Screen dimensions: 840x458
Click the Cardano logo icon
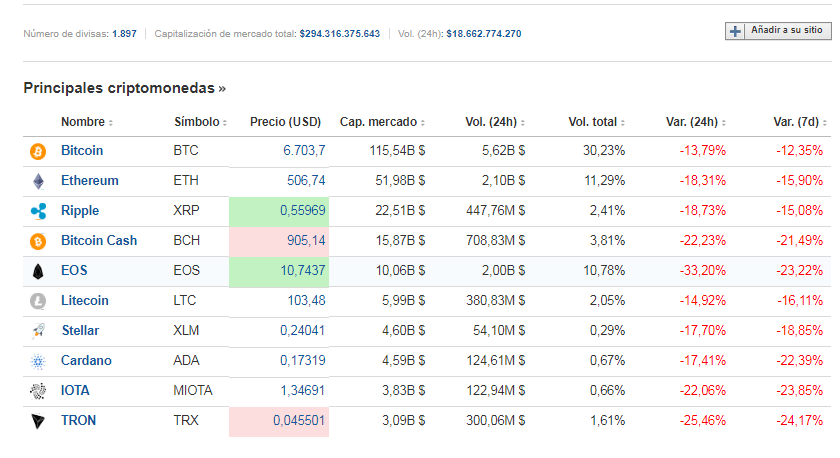coord(38,362)
